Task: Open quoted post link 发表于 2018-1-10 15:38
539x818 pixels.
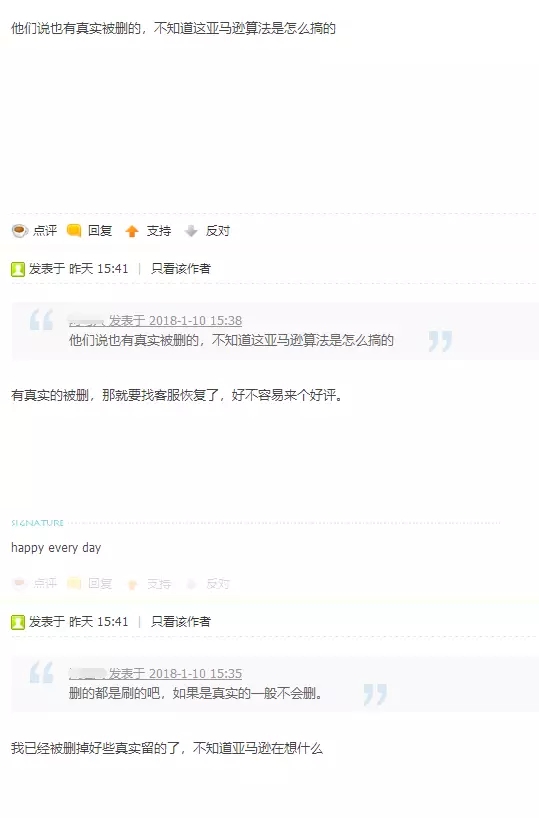Action: (175, 320)
